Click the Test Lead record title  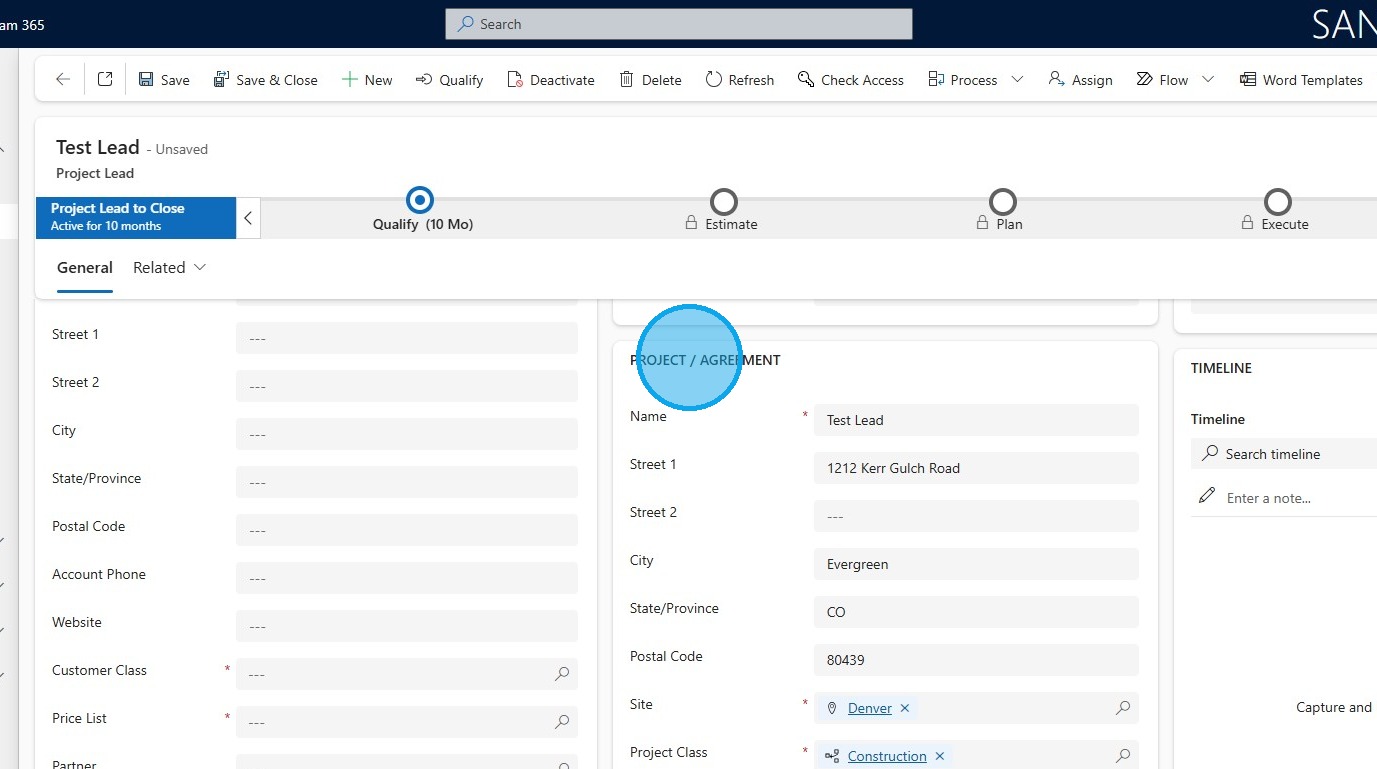pyautogui.click(x=98, y=148)
